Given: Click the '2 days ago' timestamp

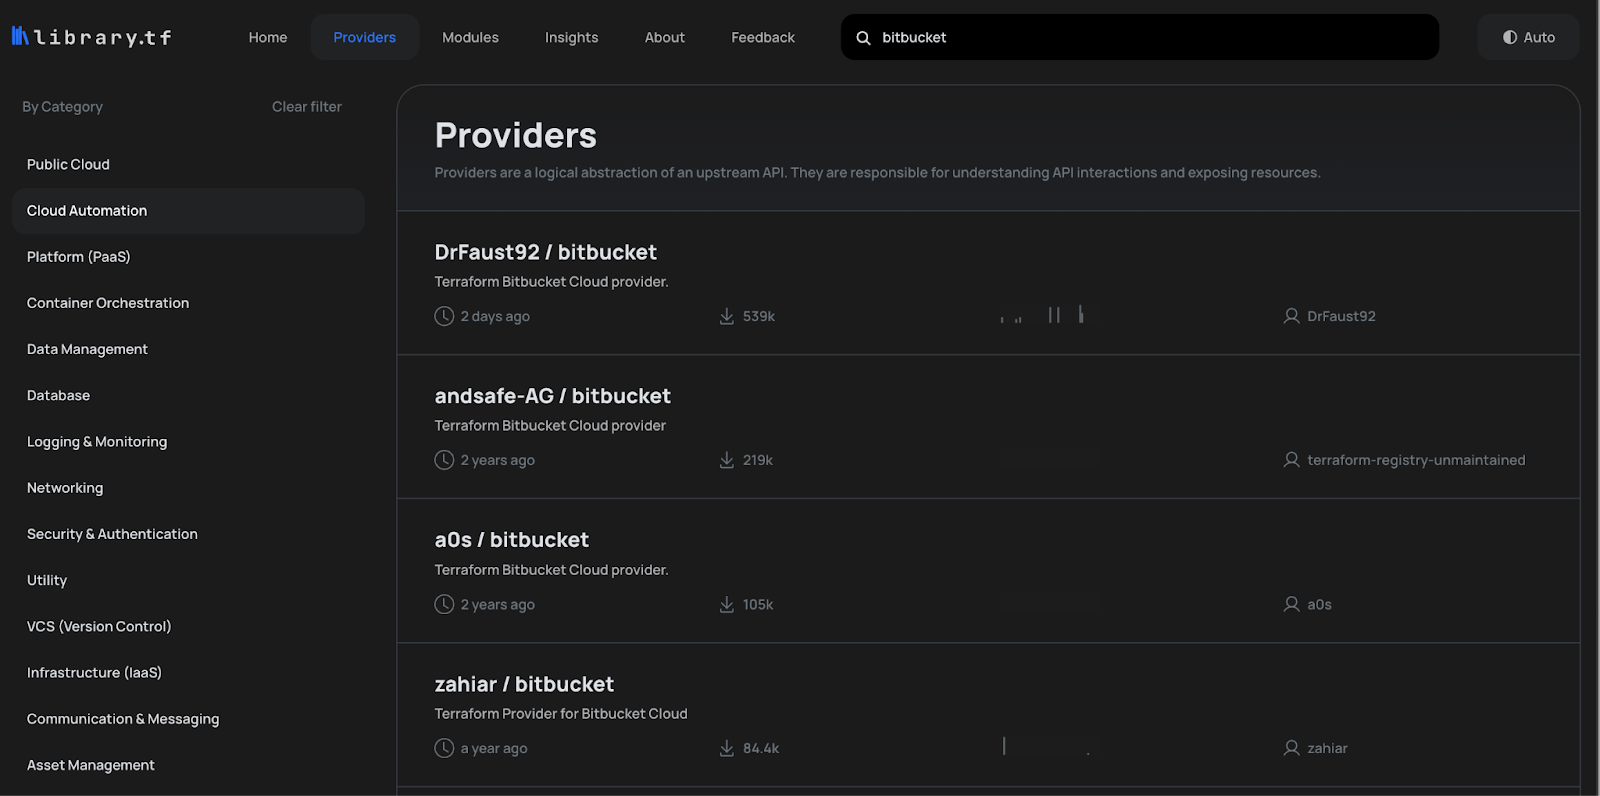Looking at the screenshot, I should coord(495,316).
